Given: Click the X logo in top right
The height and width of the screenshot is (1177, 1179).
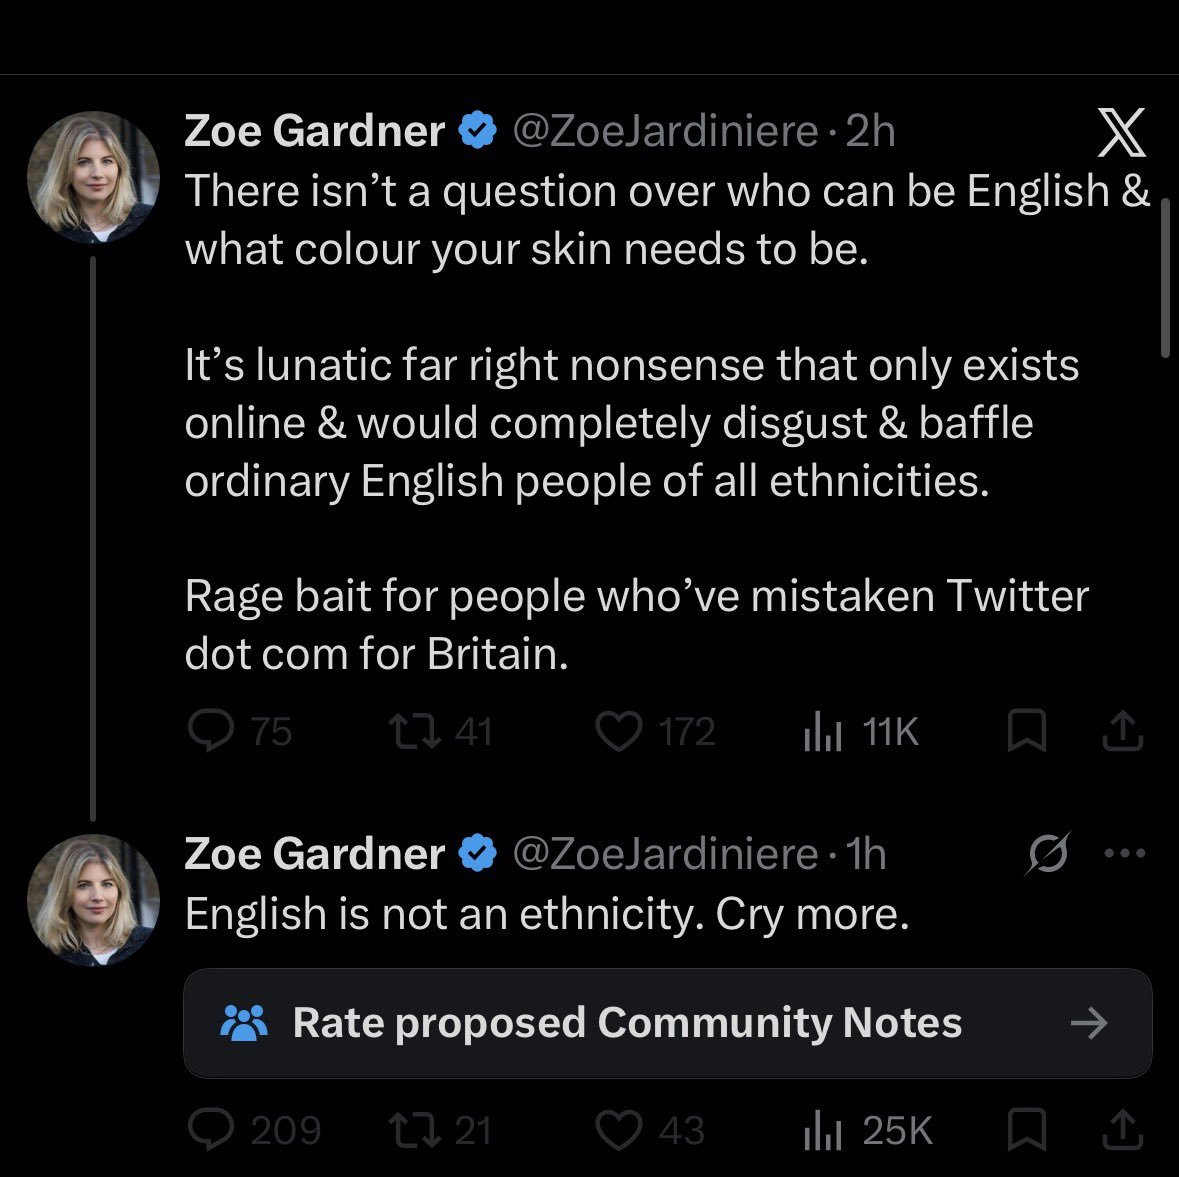Looking at the screenshot, I should coord(1121,132).
